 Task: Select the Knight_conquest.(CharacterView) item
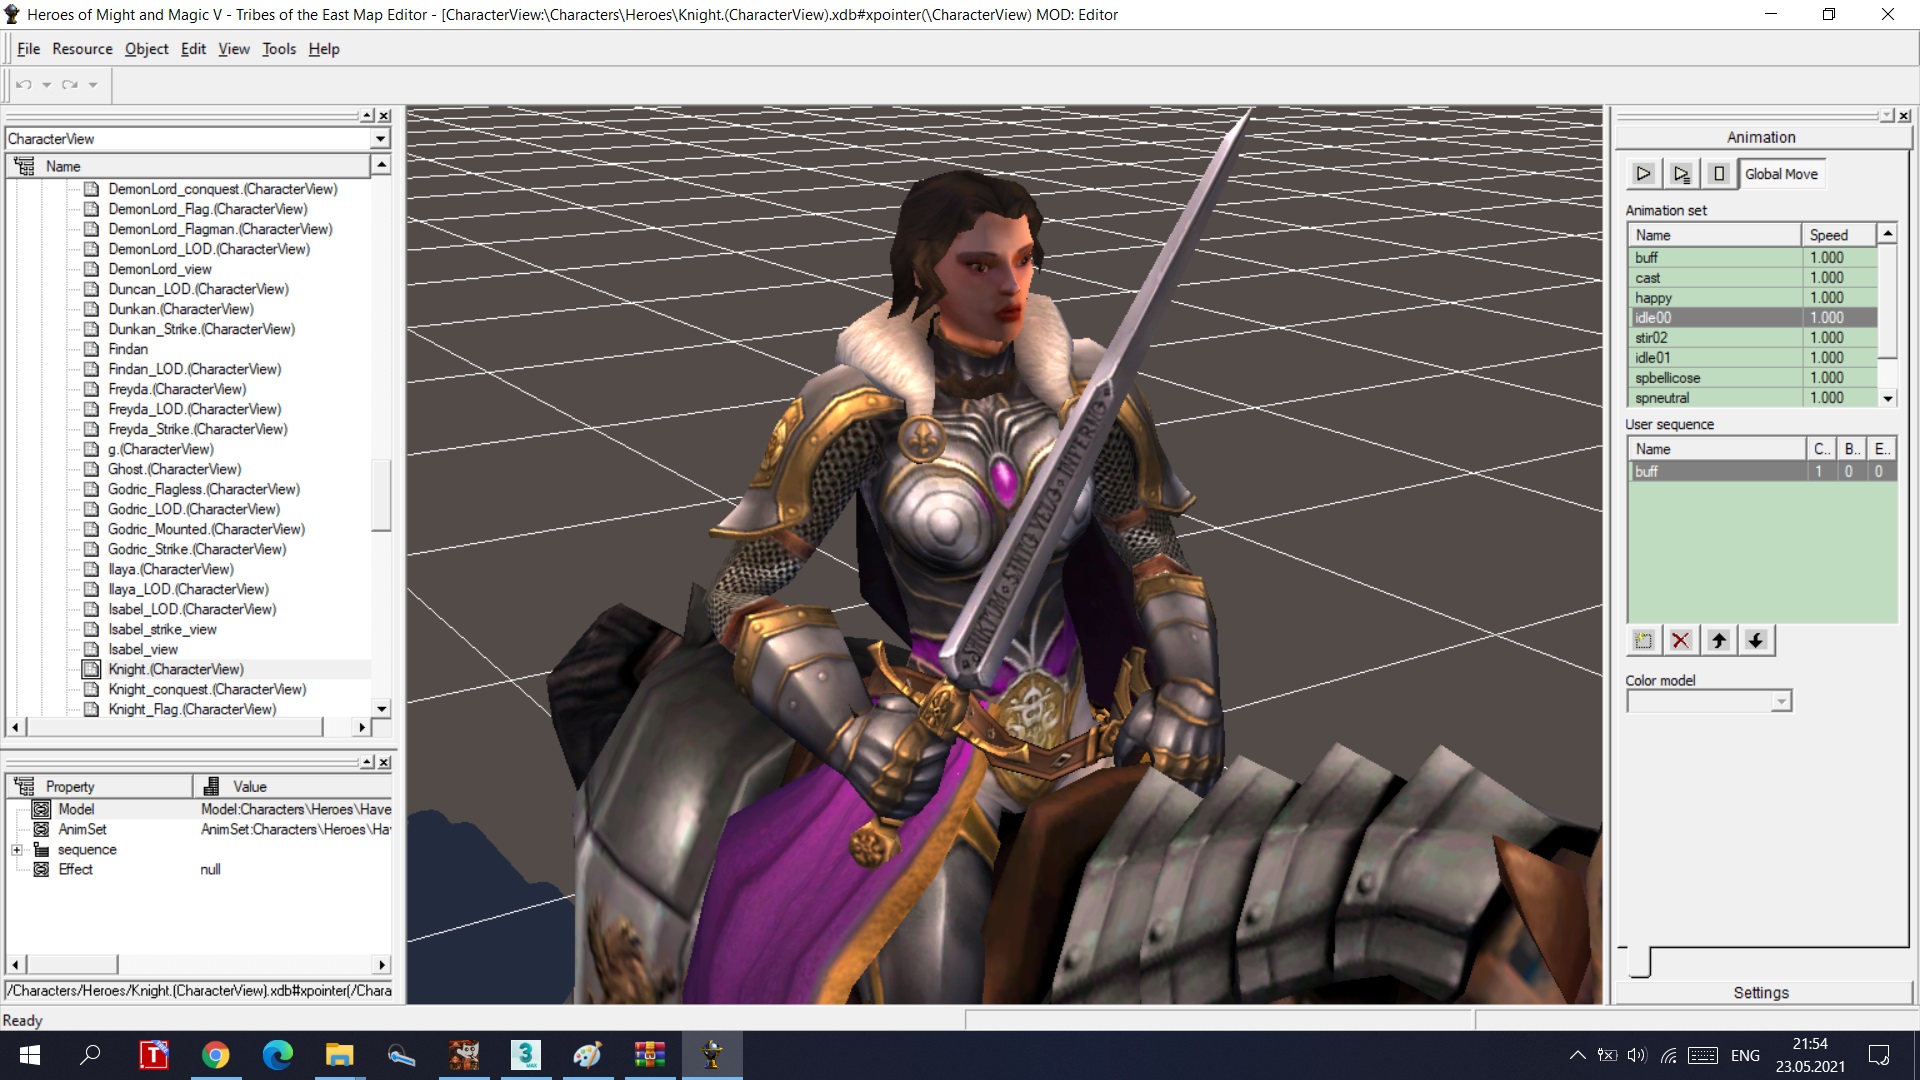coord(207,689)
